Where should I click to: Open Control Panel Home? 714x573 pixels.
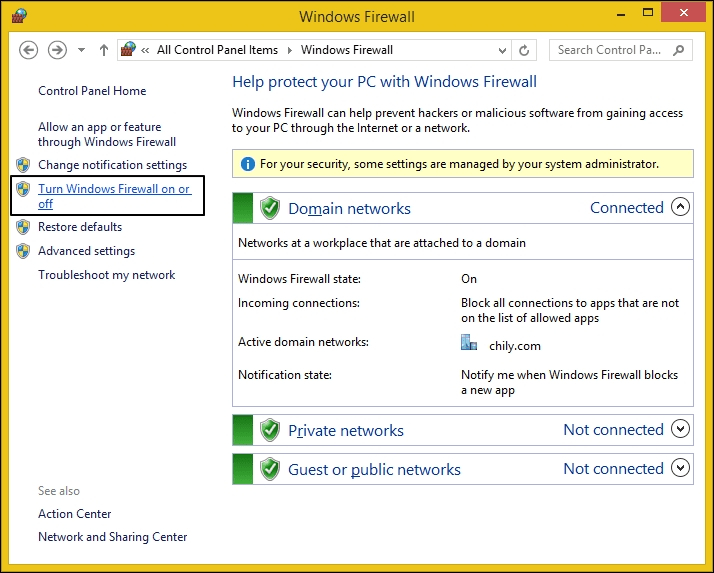(92, 91)
